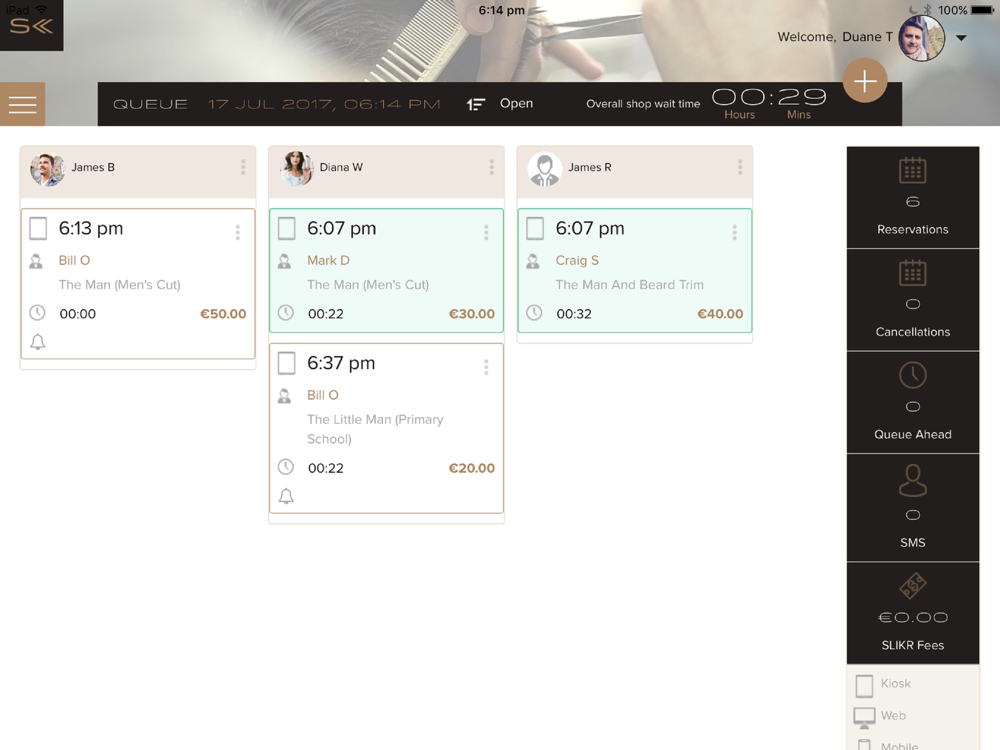Open James B column options menu
Viewport: 1000px width, 750px height.
pos(243,167)
